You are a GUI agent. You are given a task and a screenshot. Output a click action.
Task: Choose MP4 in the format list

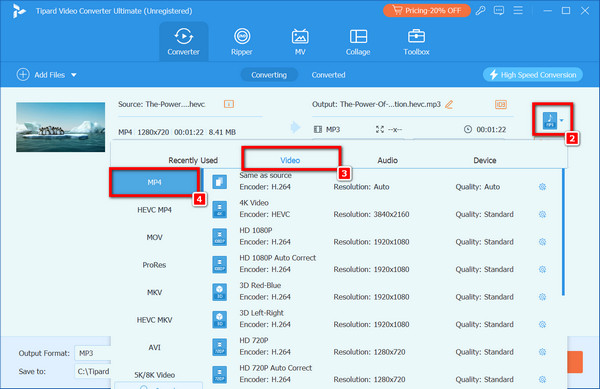click(155, 182)
